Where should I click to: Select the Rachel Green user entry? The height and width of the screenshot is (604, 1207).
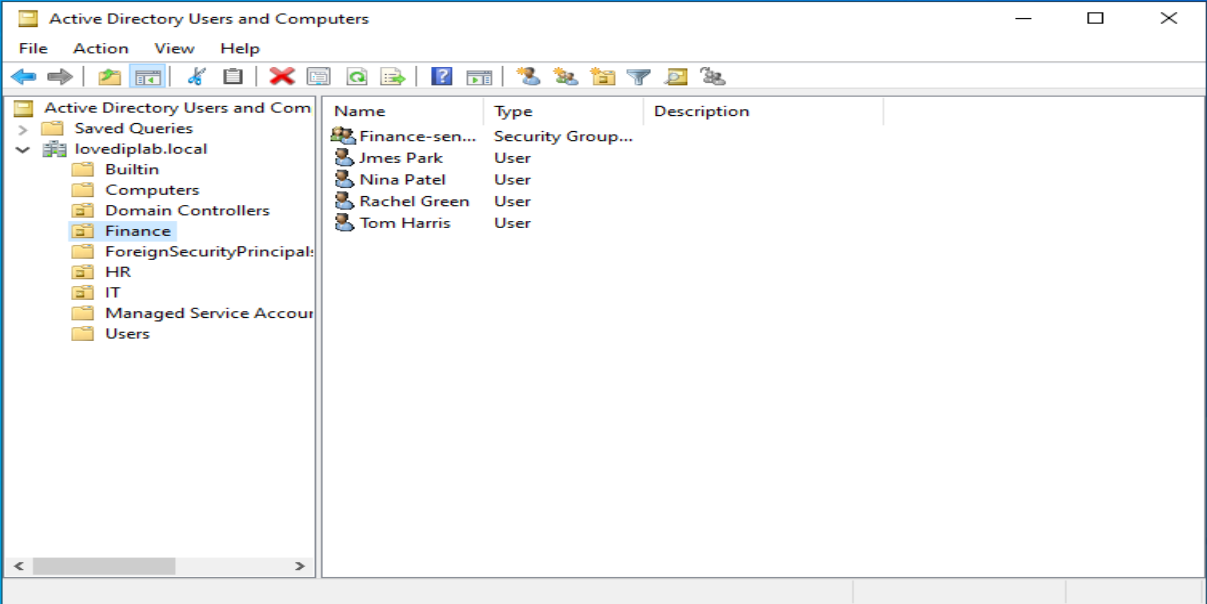(x=413, y=201)
